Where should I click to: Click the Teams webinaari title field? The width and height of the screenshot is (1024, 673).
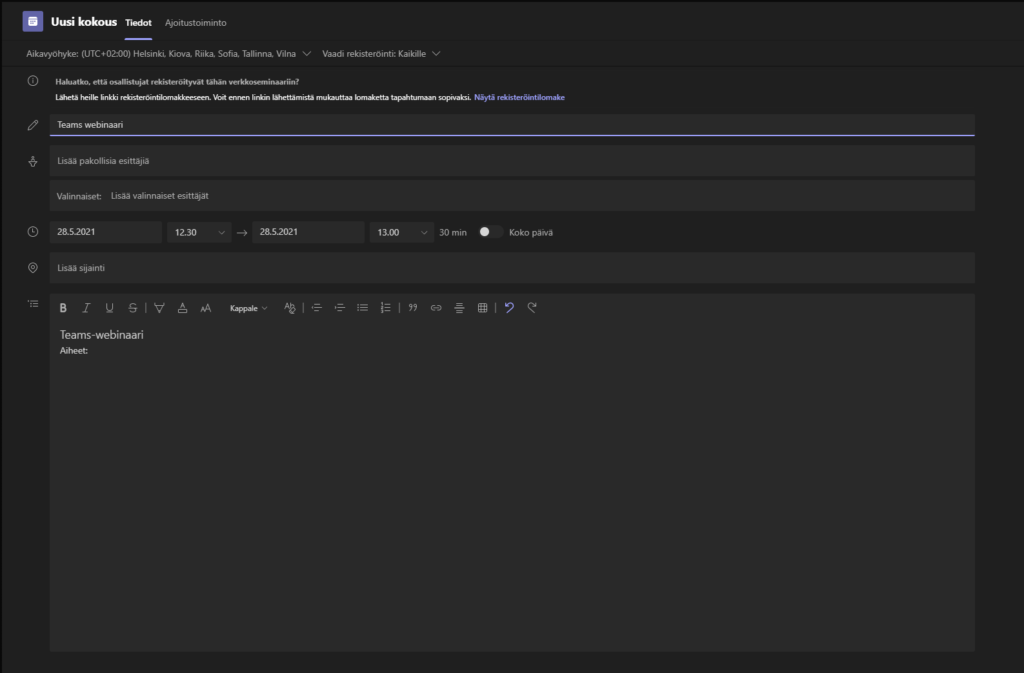pyautogui.click(x=512, y=125)
